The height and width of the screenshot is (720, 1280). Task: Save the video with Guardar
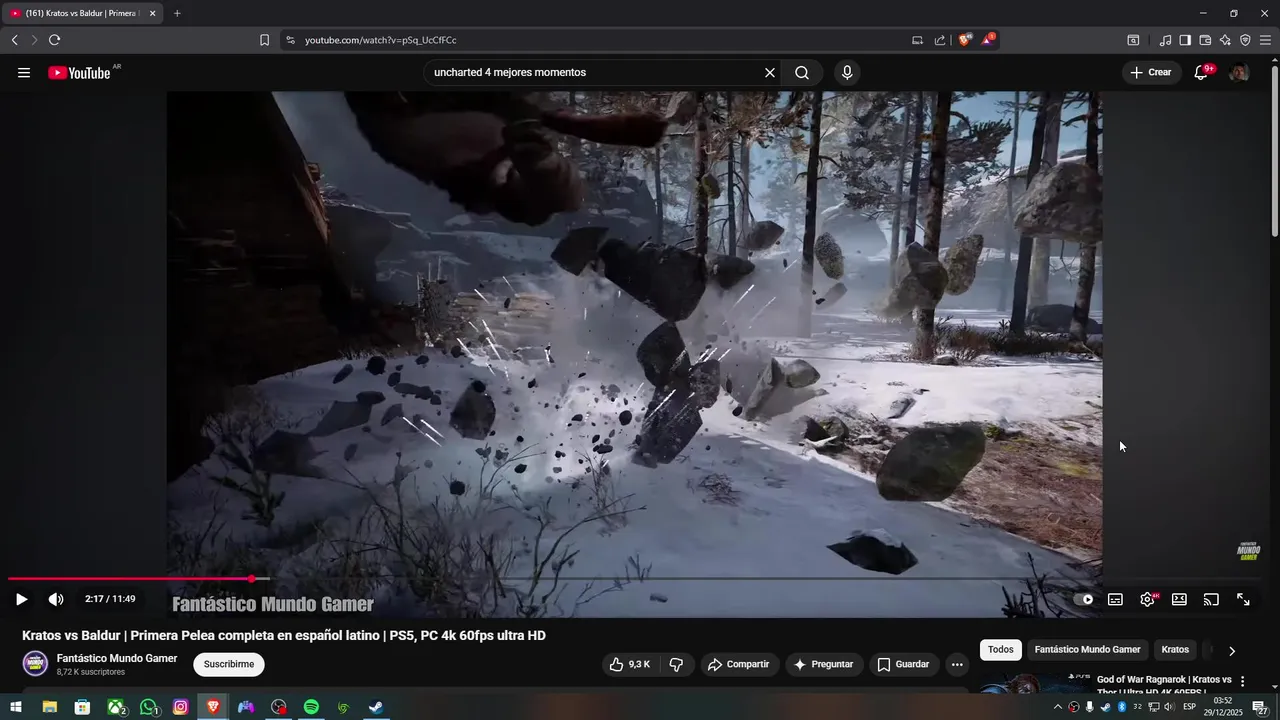tap(903, 664)
